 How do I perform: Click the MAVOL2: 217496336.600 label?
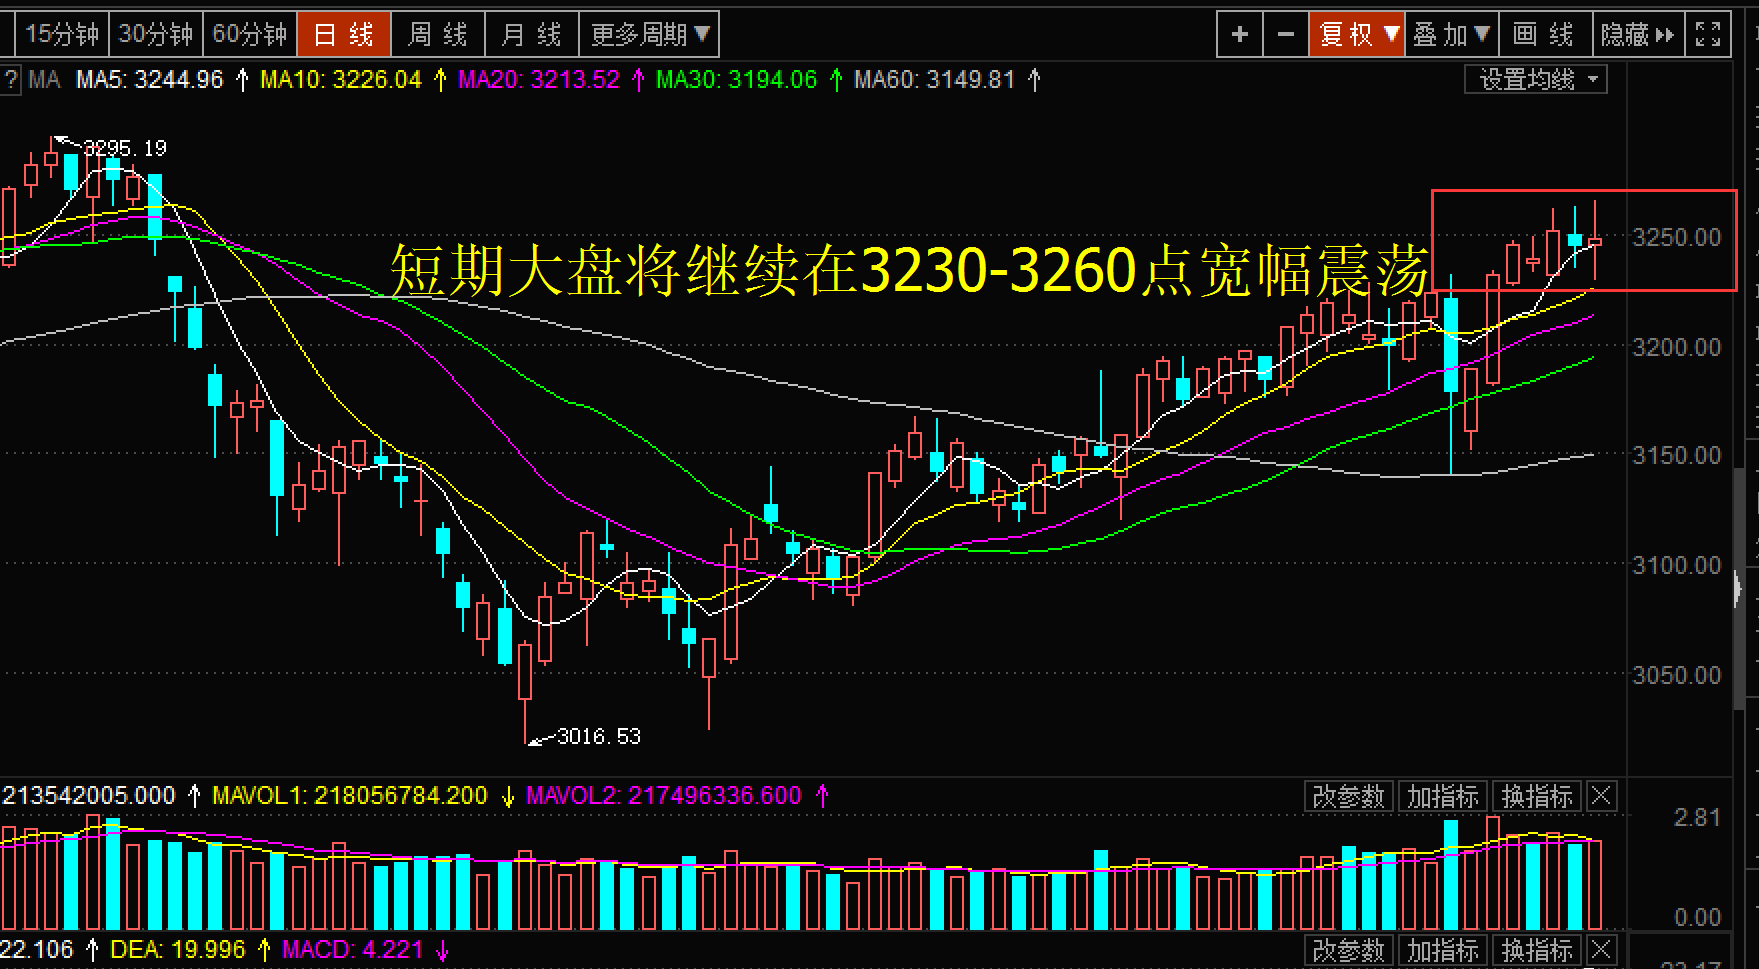click(x=664, y=796)
